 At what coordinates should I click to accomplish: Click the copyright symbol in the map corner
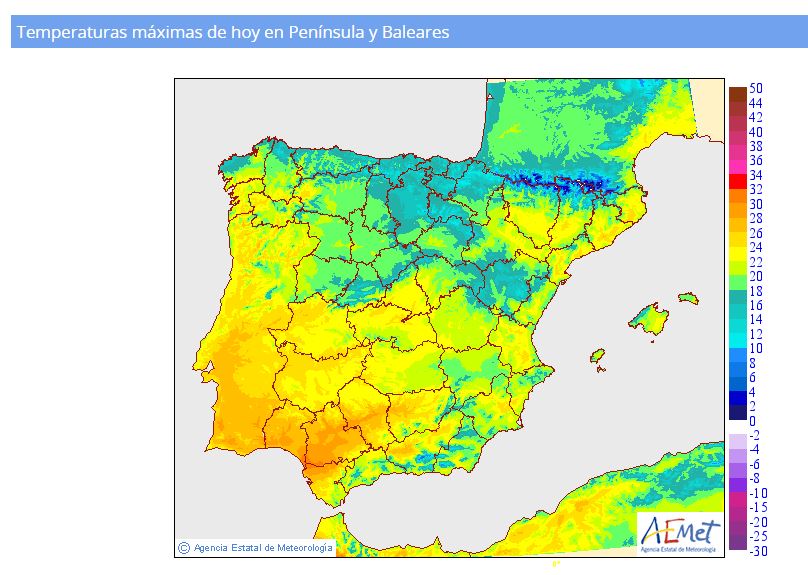click(183, 547)
